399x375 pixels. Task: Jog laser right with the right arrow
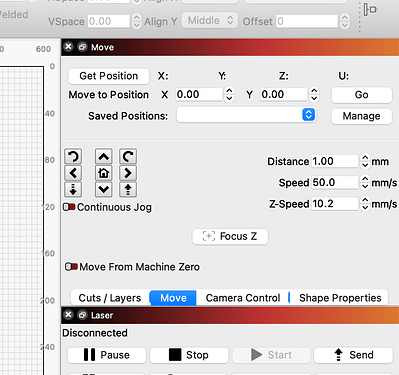click(128, 173)
